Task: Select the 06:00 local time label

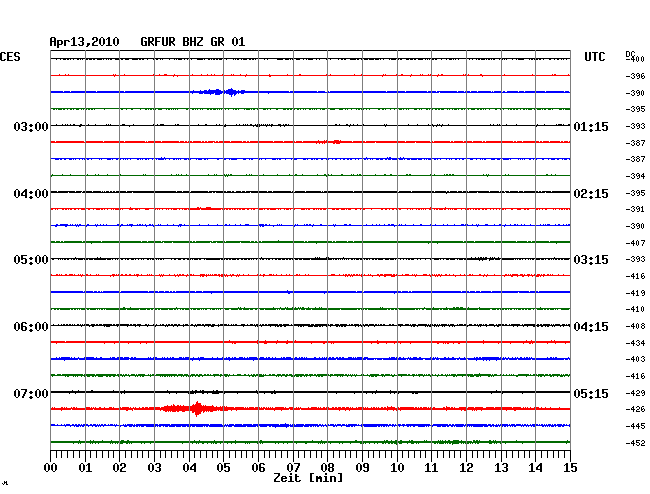Action: [31, 327]
